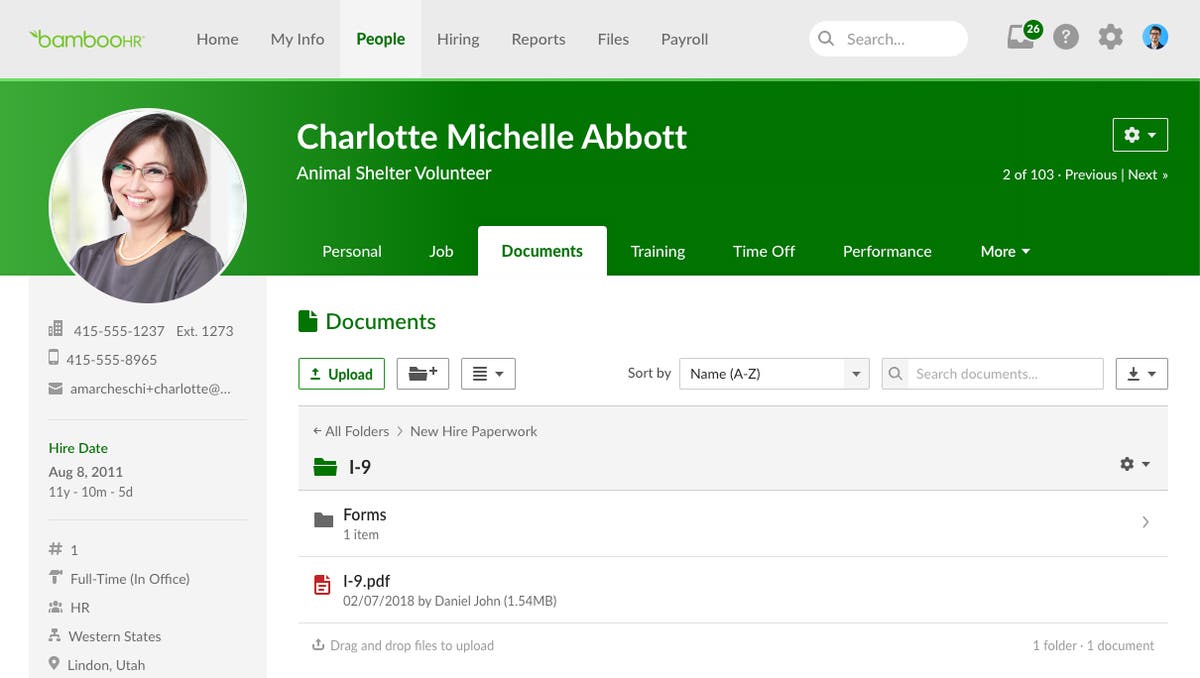Expand the Sort by Name (A-Z) dropdown

pyautogui.click(x=774, y=373)
